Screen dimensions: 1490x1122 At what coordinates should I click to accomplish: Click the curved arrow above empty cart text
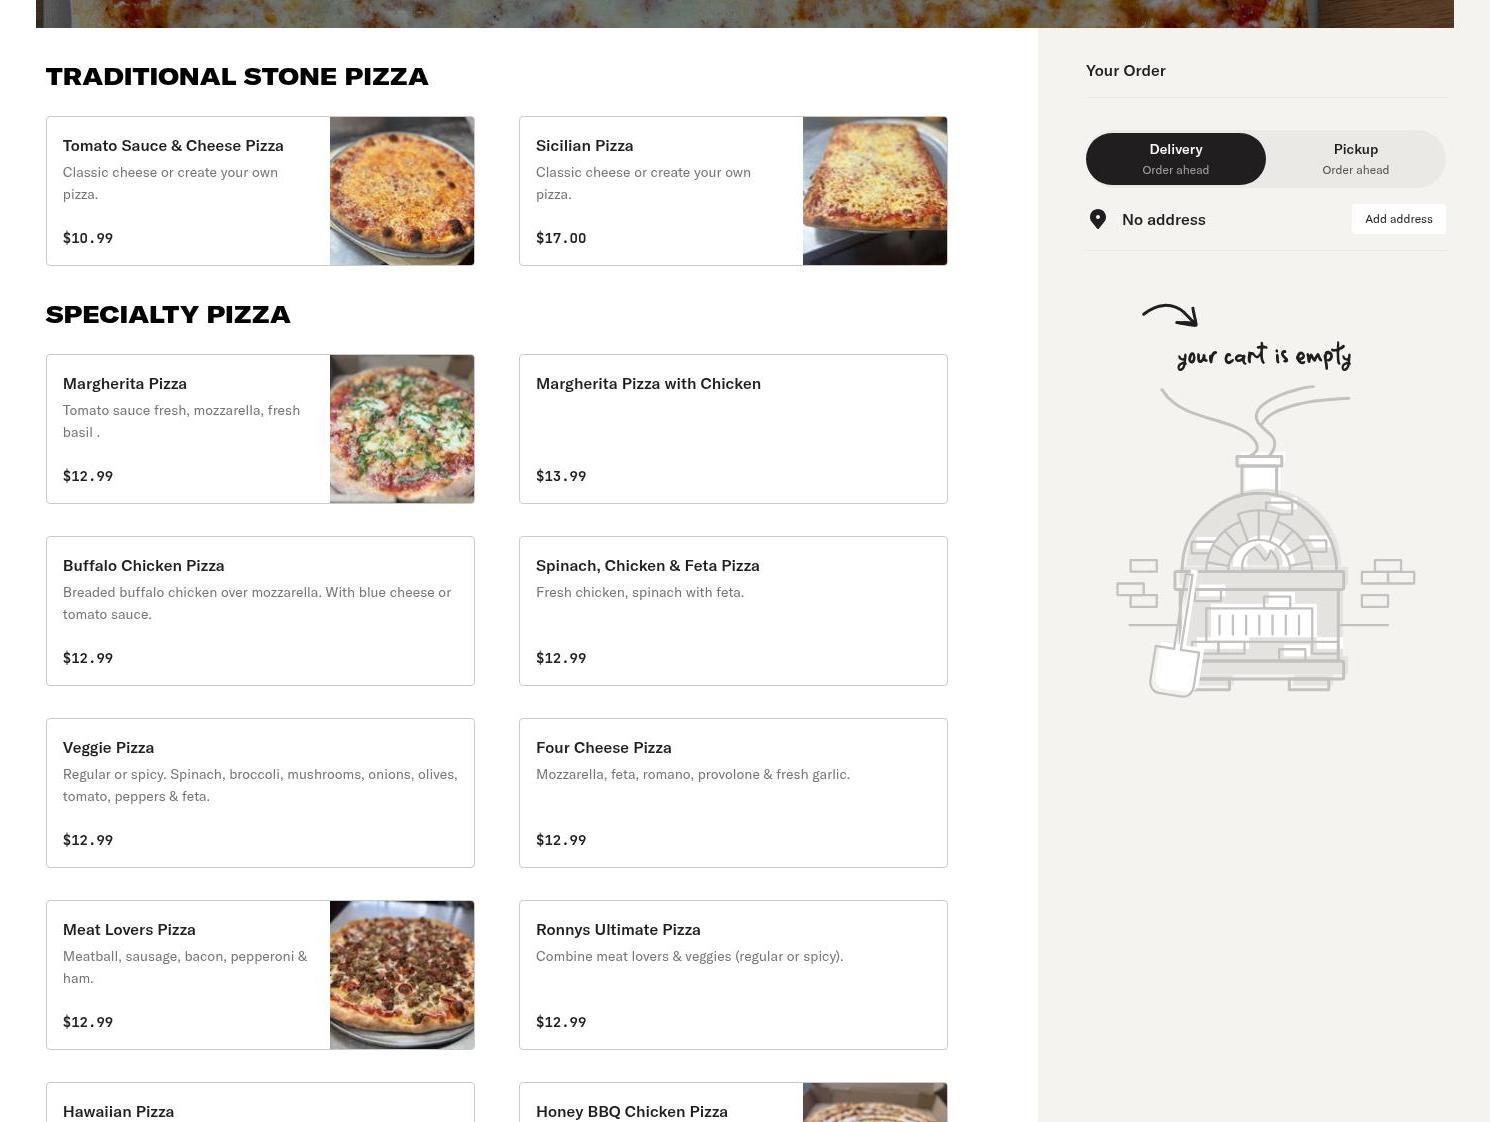coord(1170,315)
